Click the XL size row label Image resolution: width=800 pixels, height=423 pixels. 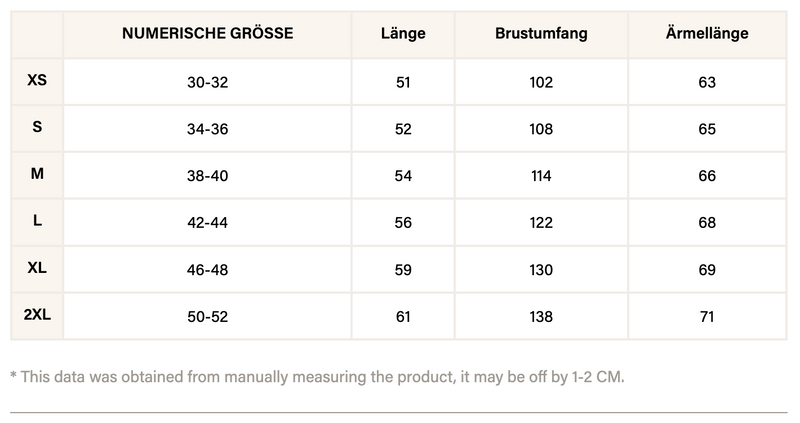[37, 268]
